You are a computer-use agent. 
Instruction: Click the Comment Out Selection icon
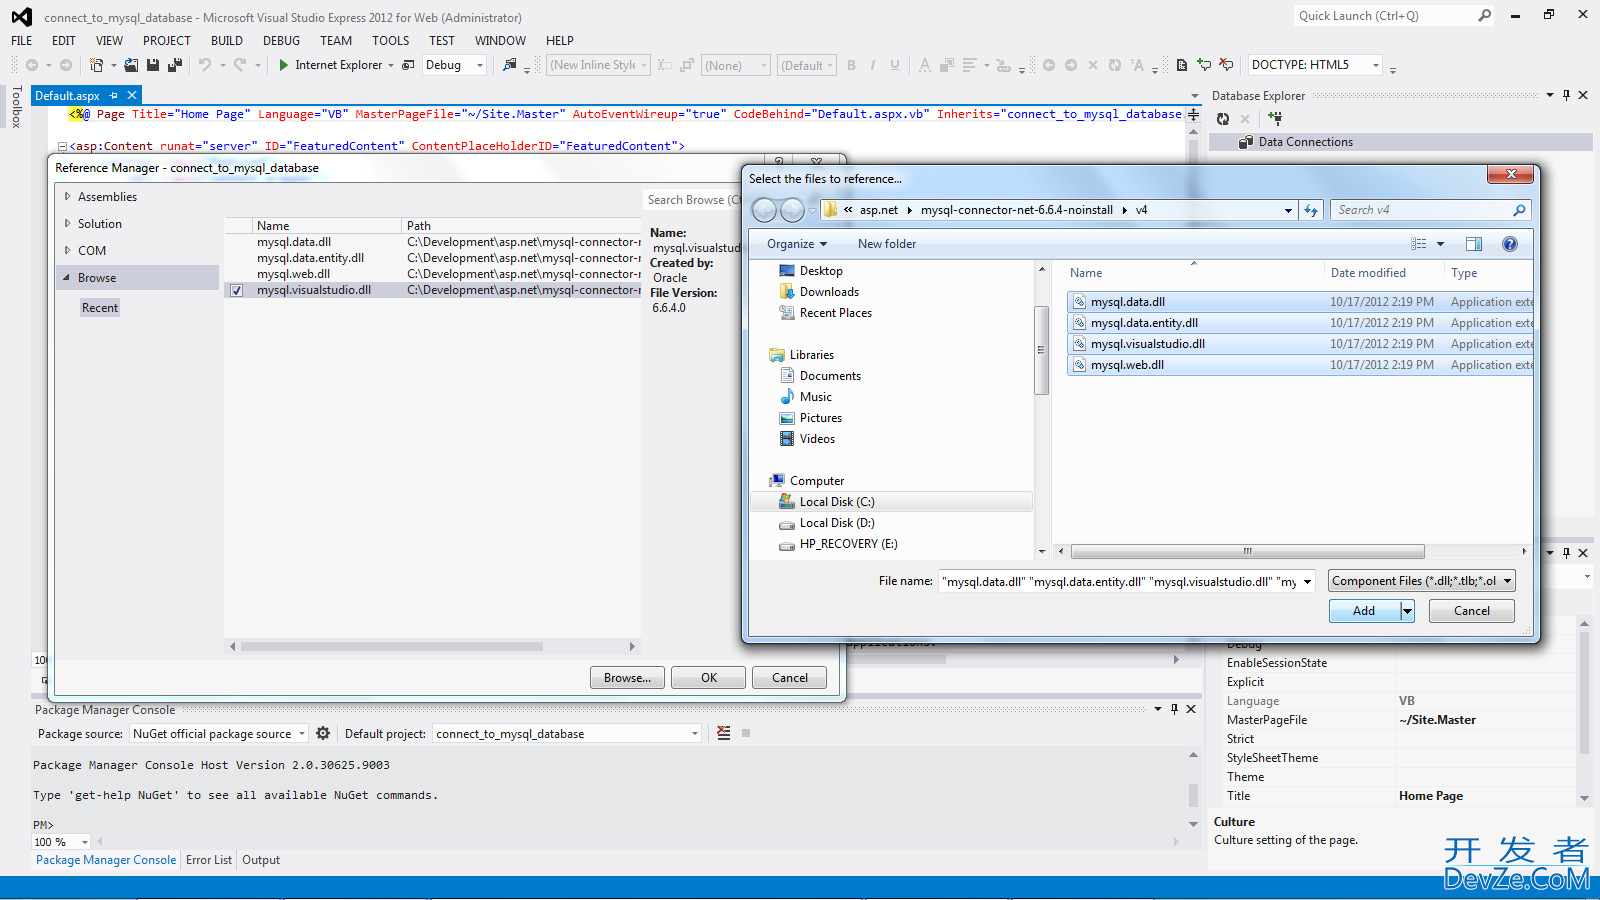1205,65
